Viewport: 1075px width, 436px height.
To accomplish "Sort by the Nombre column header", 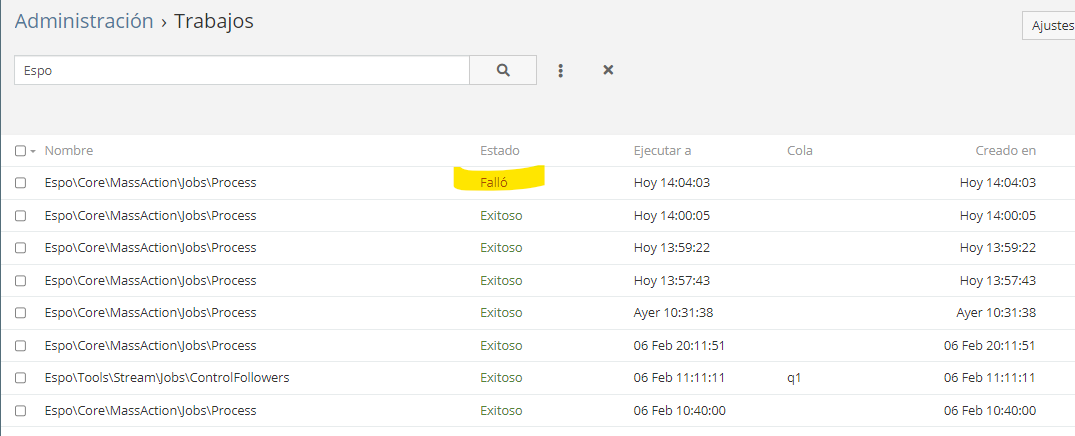I will click(x=69, y=151).
